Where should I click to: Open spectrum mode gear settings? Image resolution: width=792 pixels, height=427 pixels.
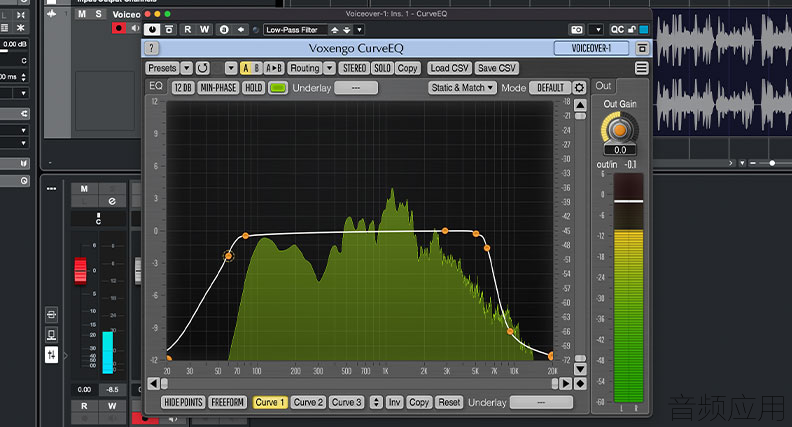tap(579, 88)
